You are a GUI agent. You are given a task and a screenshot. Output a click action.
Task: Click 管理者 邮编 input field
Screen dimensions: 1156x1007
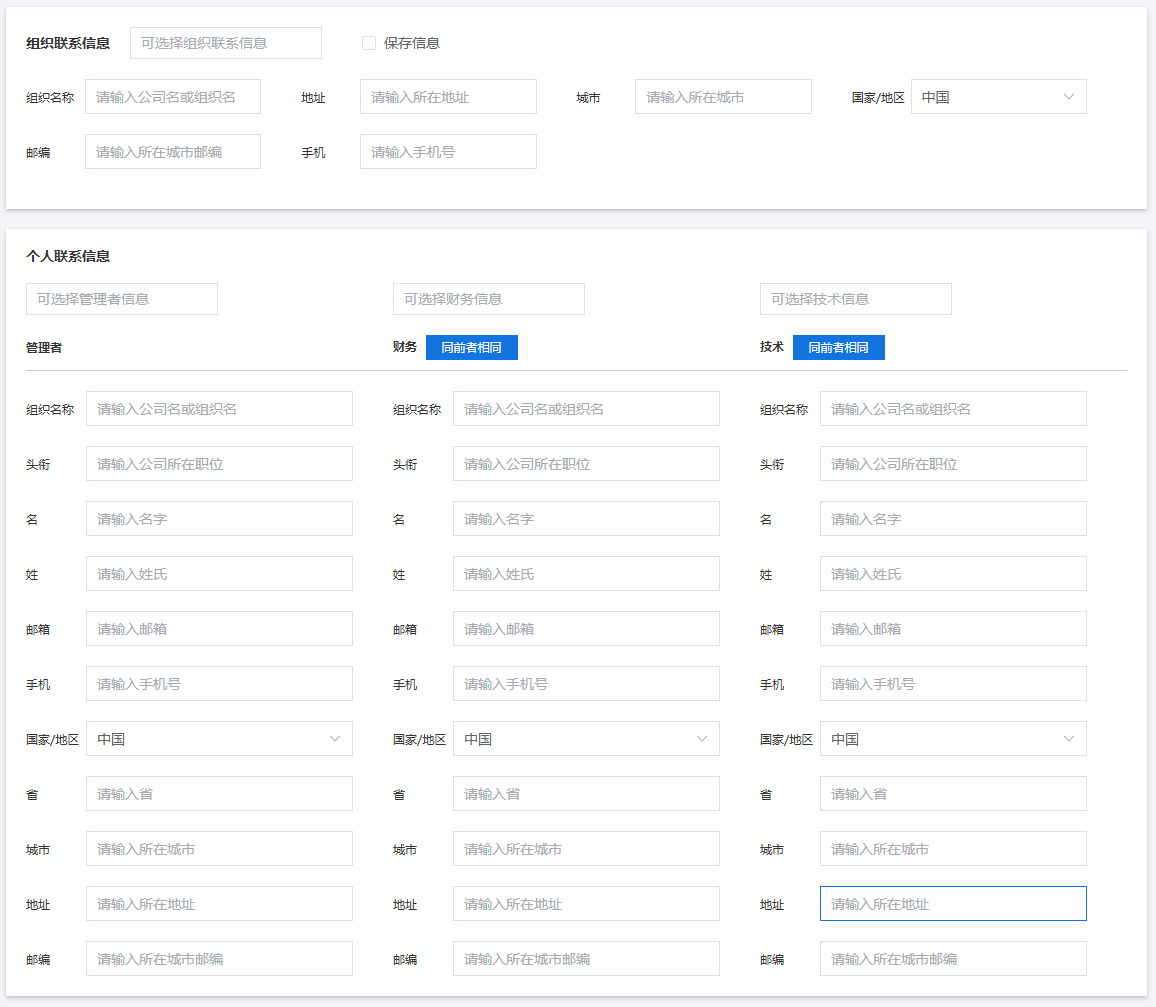[x=219, y=958]
